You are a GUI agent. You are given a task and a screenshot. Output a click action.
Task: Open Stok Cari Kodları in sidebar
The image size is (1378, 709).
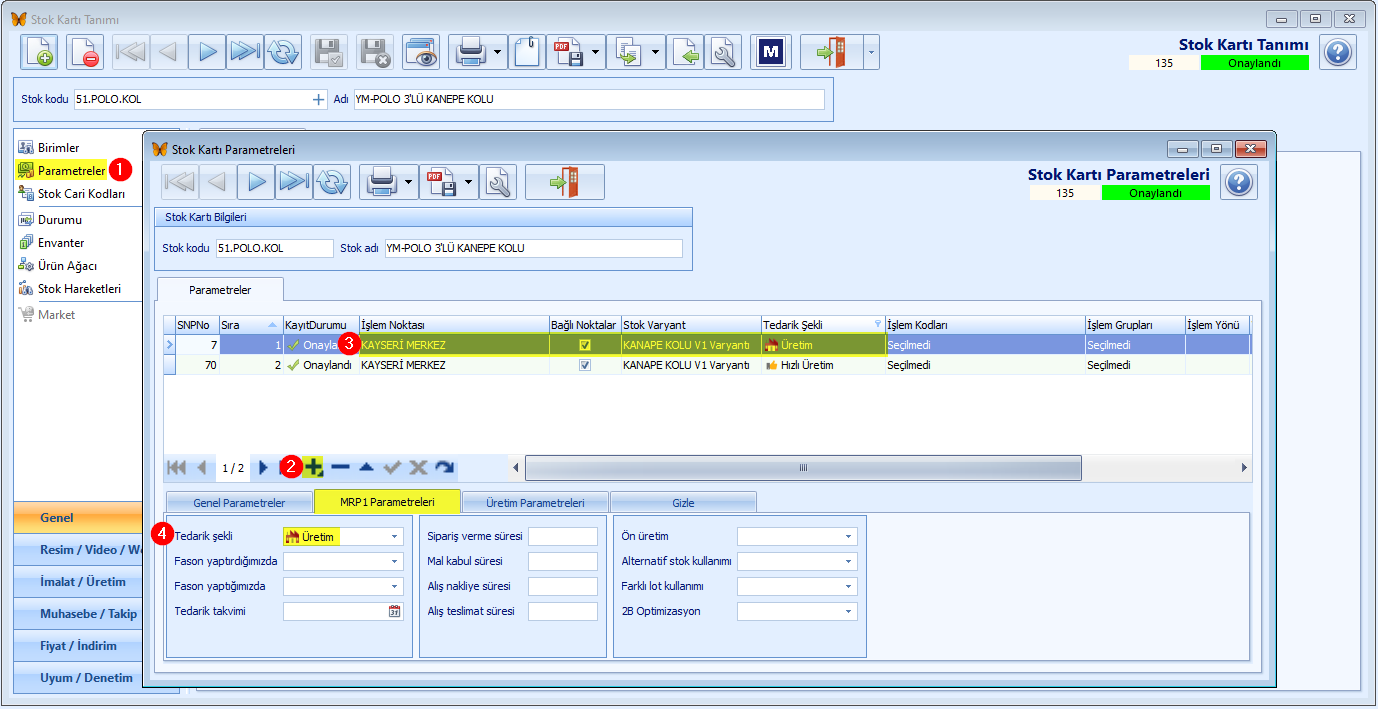click(x=81, y=194)
